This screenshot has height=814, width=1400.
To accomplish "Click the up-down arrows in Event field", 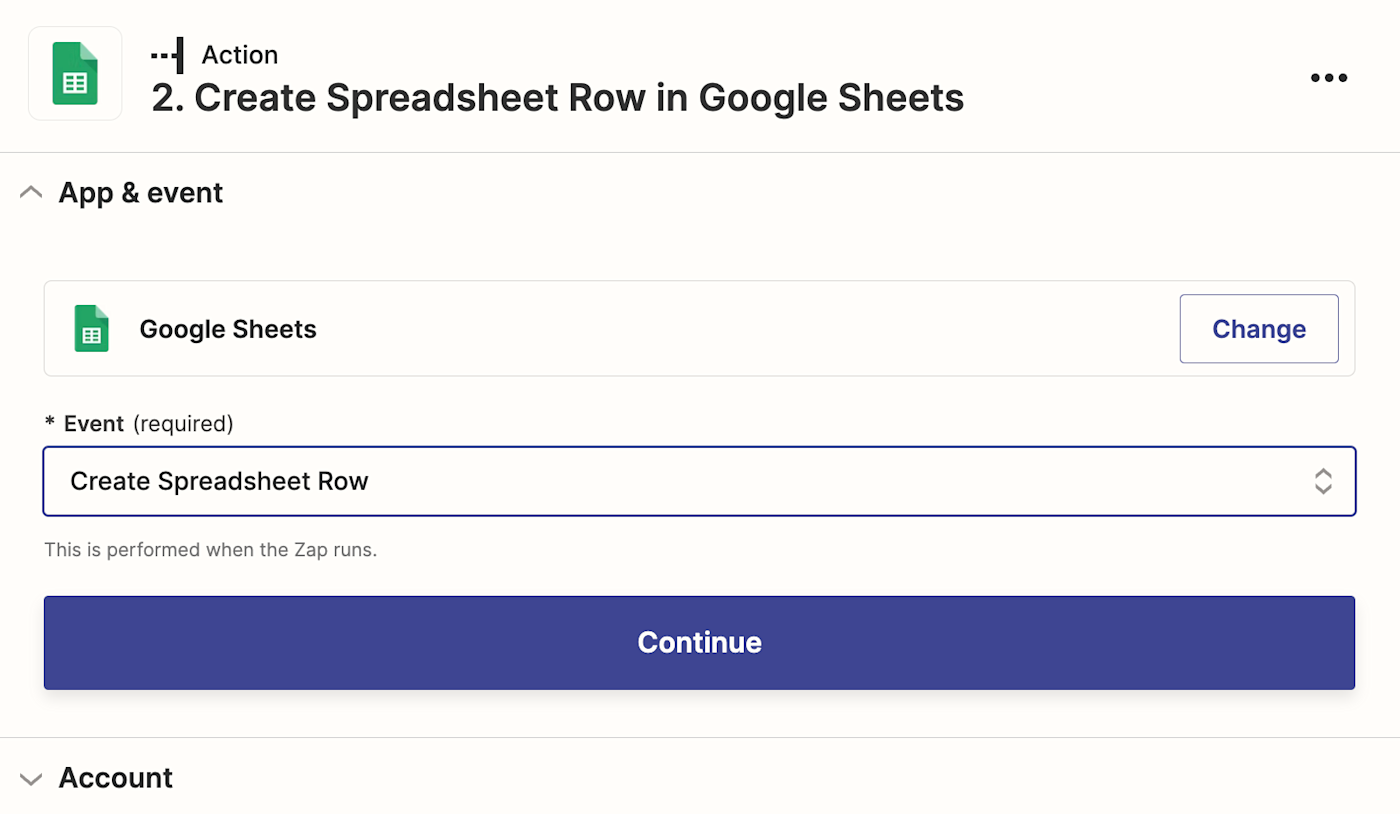I will click(x=1322, y=481).
